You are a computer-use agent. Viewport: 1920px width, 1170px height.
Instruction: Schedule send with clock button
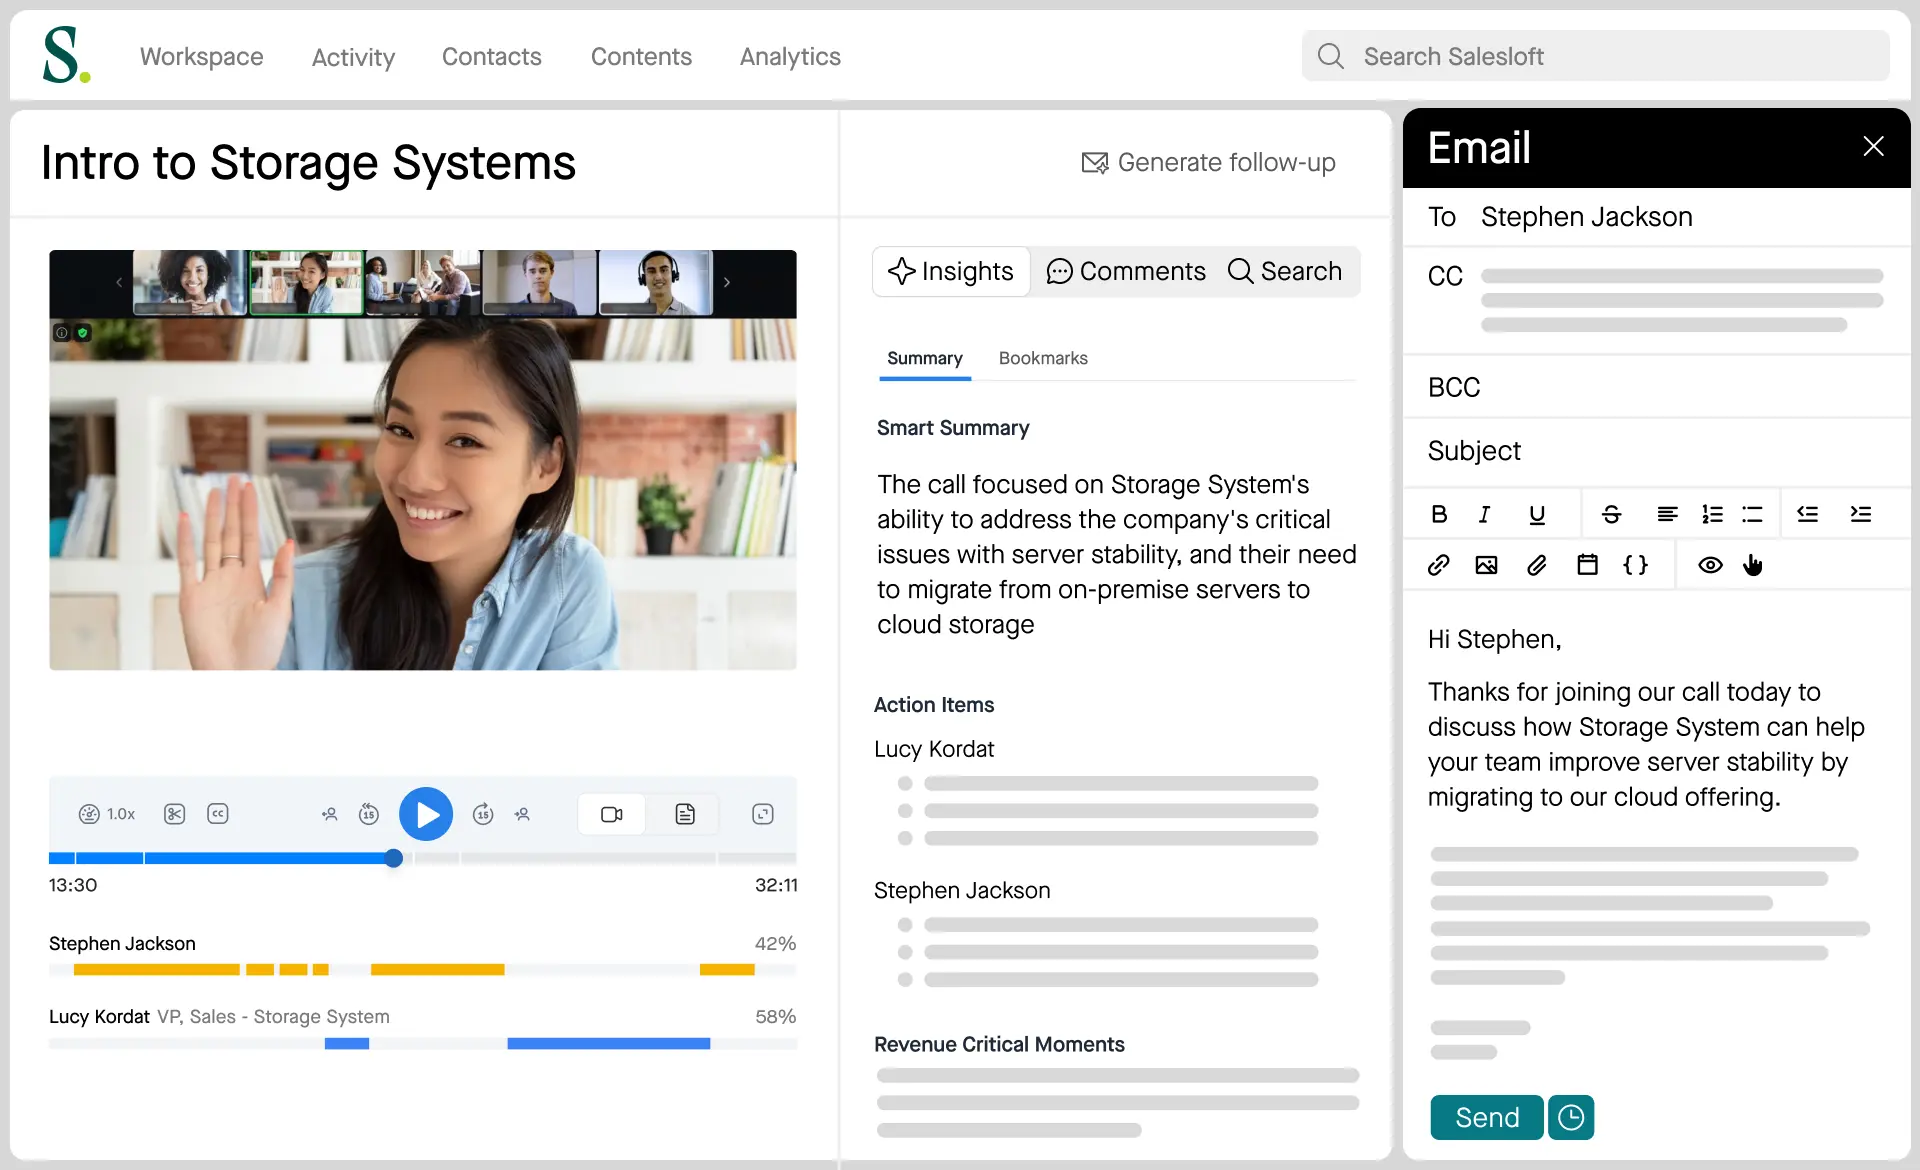pyautogui.click(x=1571, y=1117)
